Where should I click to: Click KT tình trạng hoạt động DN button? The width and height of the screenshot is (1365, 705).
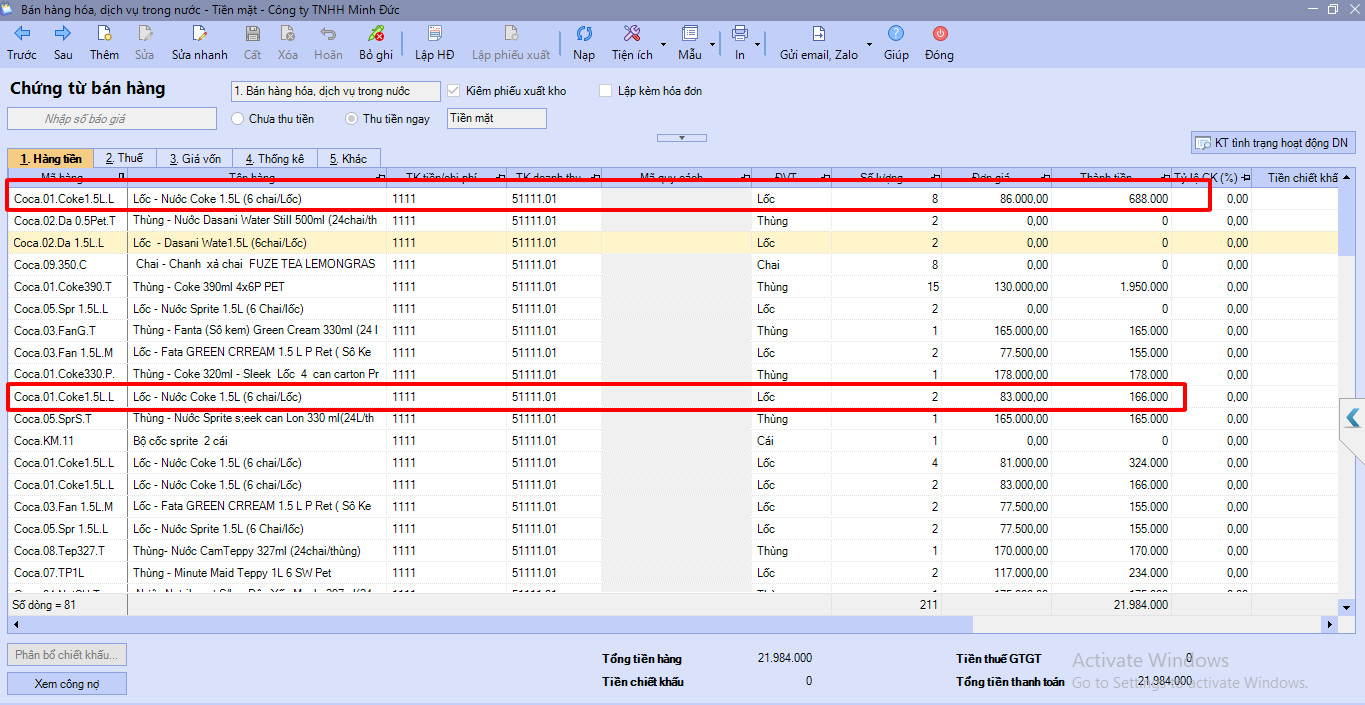tap(1273, 143)
